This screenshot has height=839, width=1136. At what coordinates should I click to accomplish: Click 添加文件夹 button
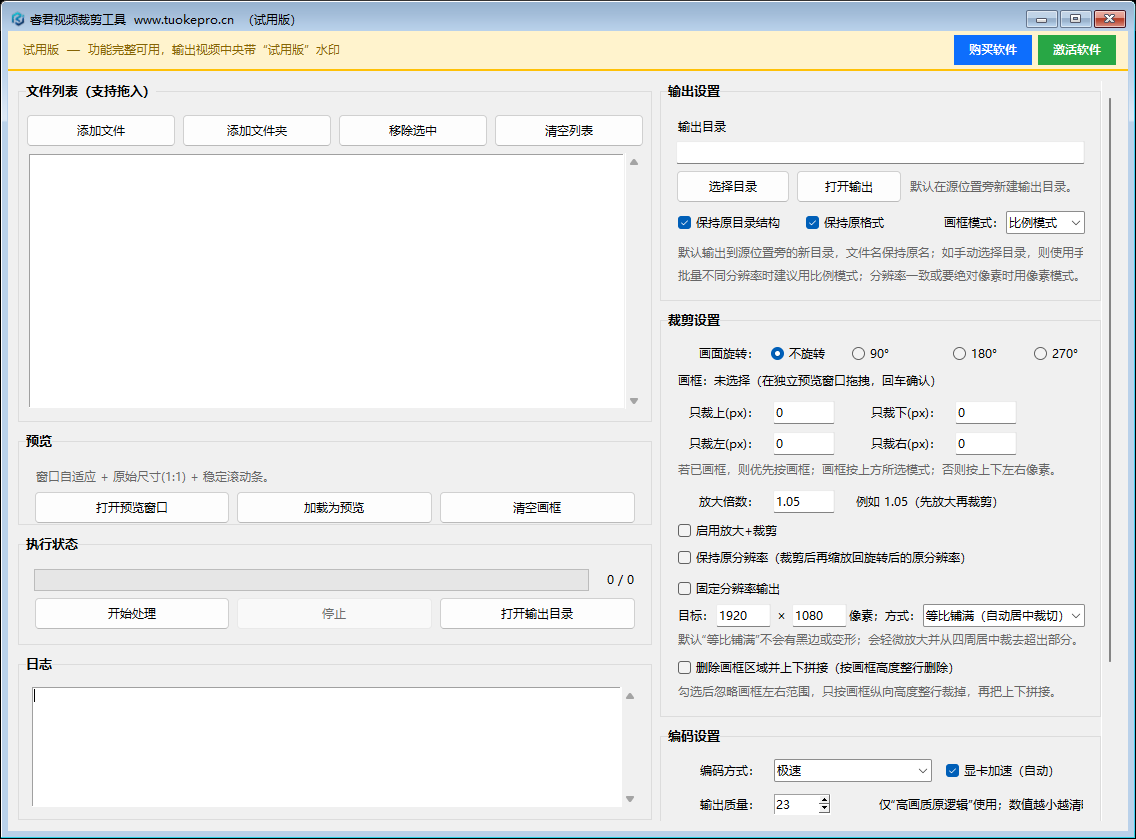(x=257, y=130)
